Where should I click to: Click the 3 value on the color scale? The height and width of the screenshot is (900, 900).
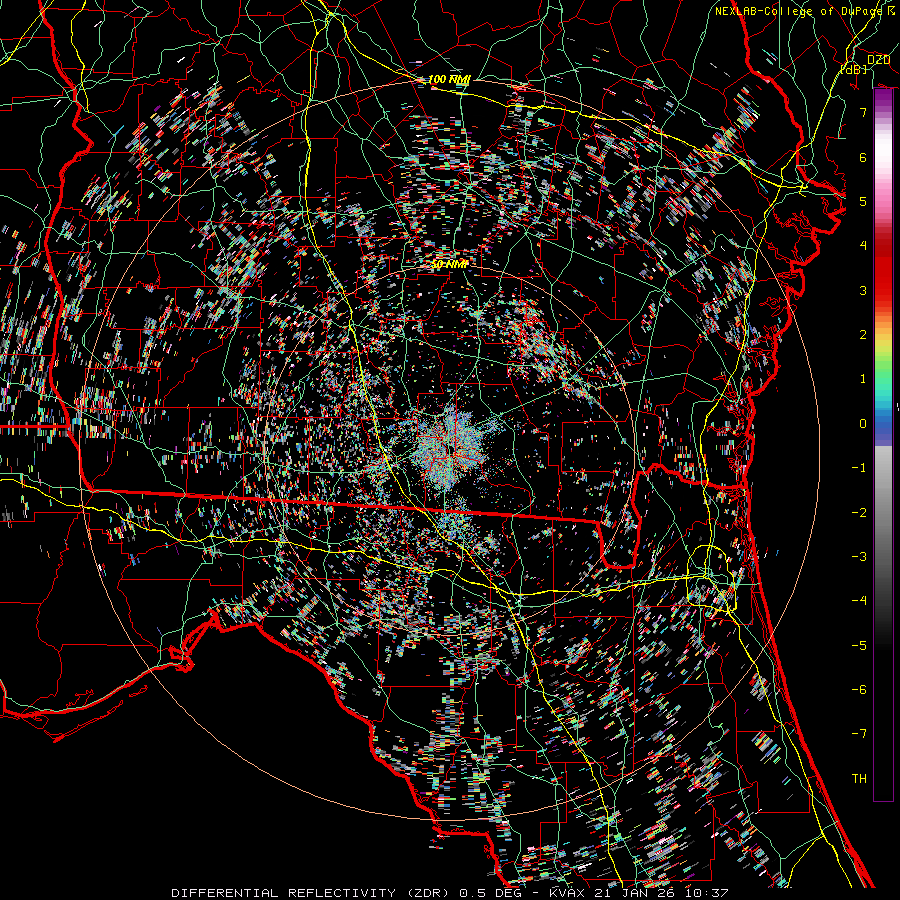point(863,290)
